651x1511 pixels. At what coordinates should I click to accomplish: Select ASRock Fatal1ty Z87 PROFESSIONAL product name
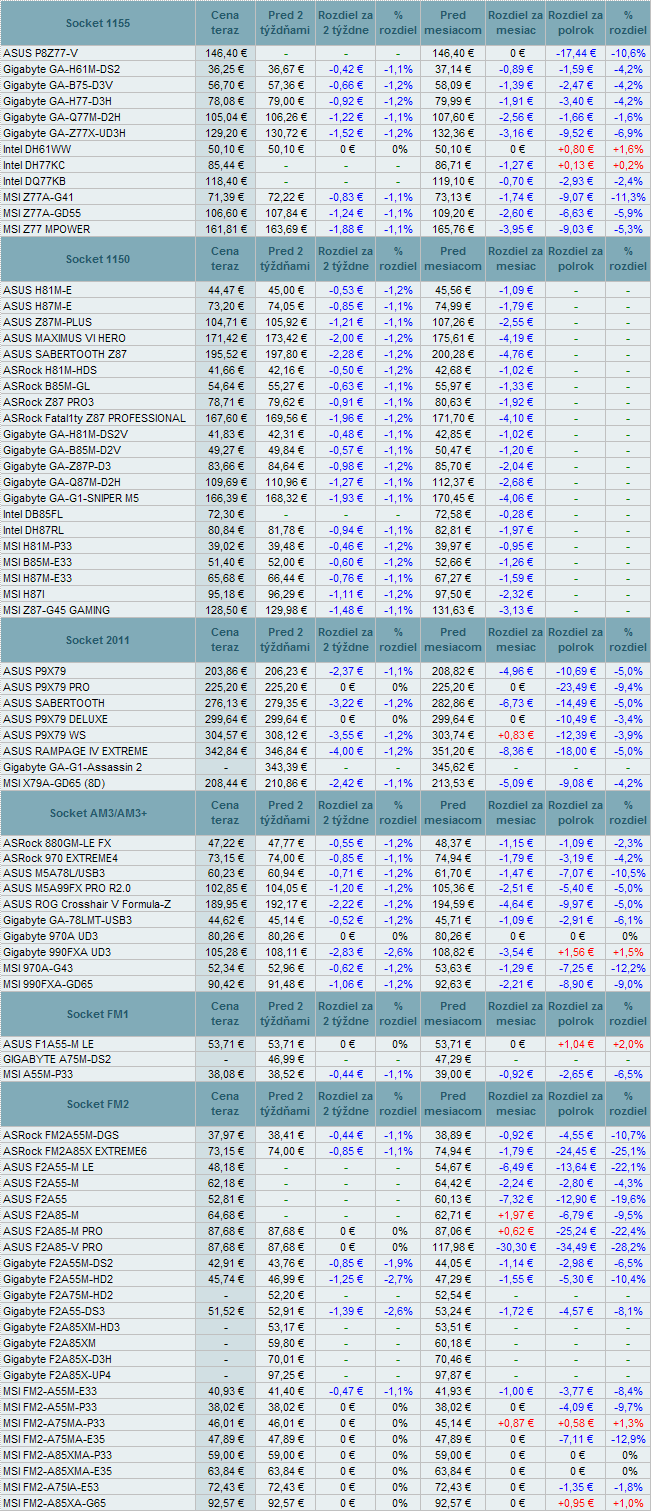[94, 418]
